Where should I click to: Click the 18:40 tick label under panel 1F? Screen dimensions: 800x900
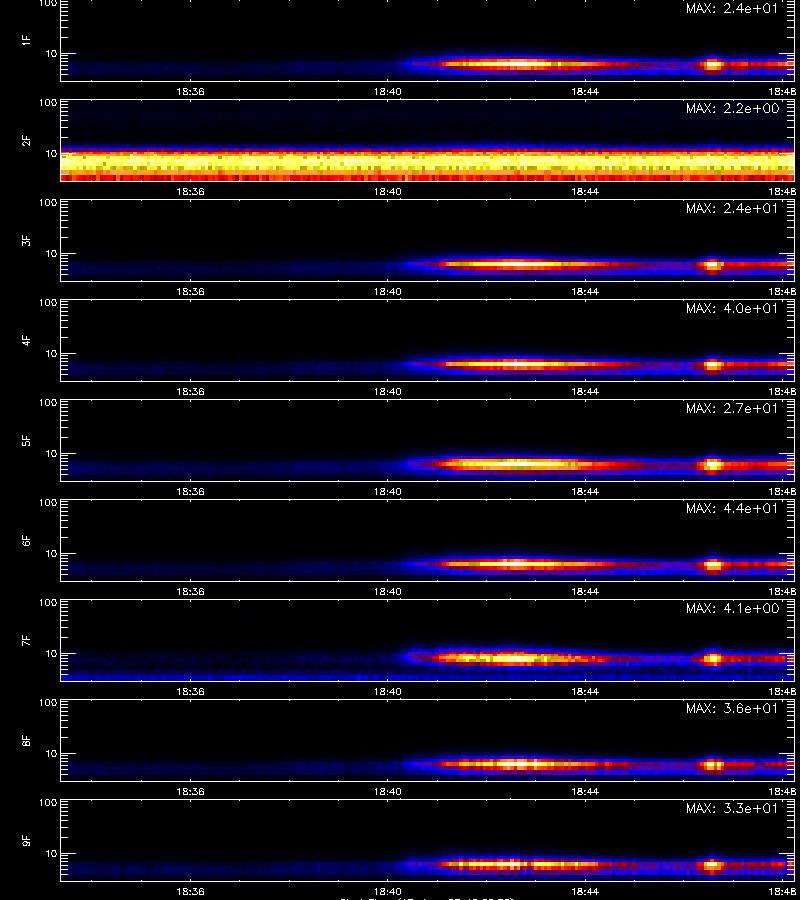click(387, 91)
